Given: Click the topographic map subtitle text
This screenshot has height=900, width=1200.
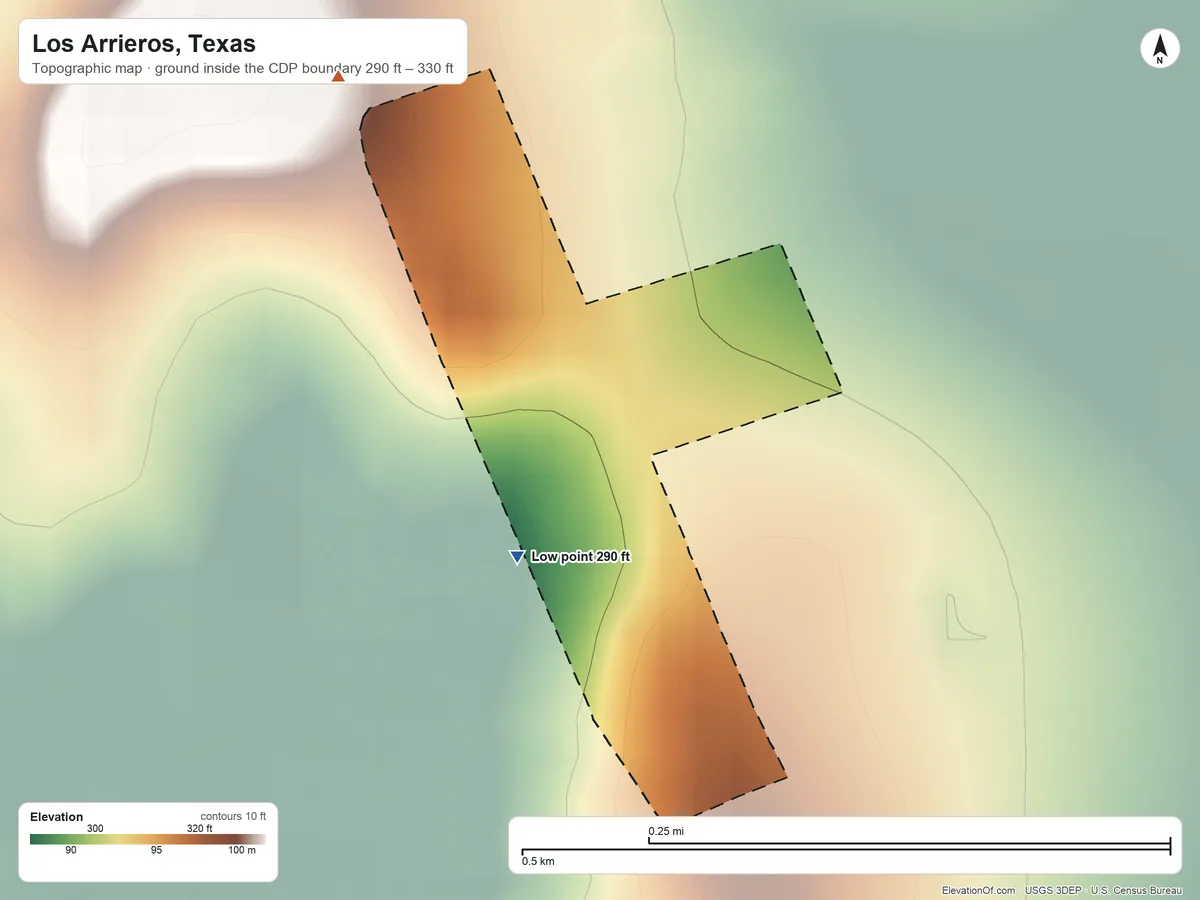Looking at the screenshot, I should [x=243, y=69].
